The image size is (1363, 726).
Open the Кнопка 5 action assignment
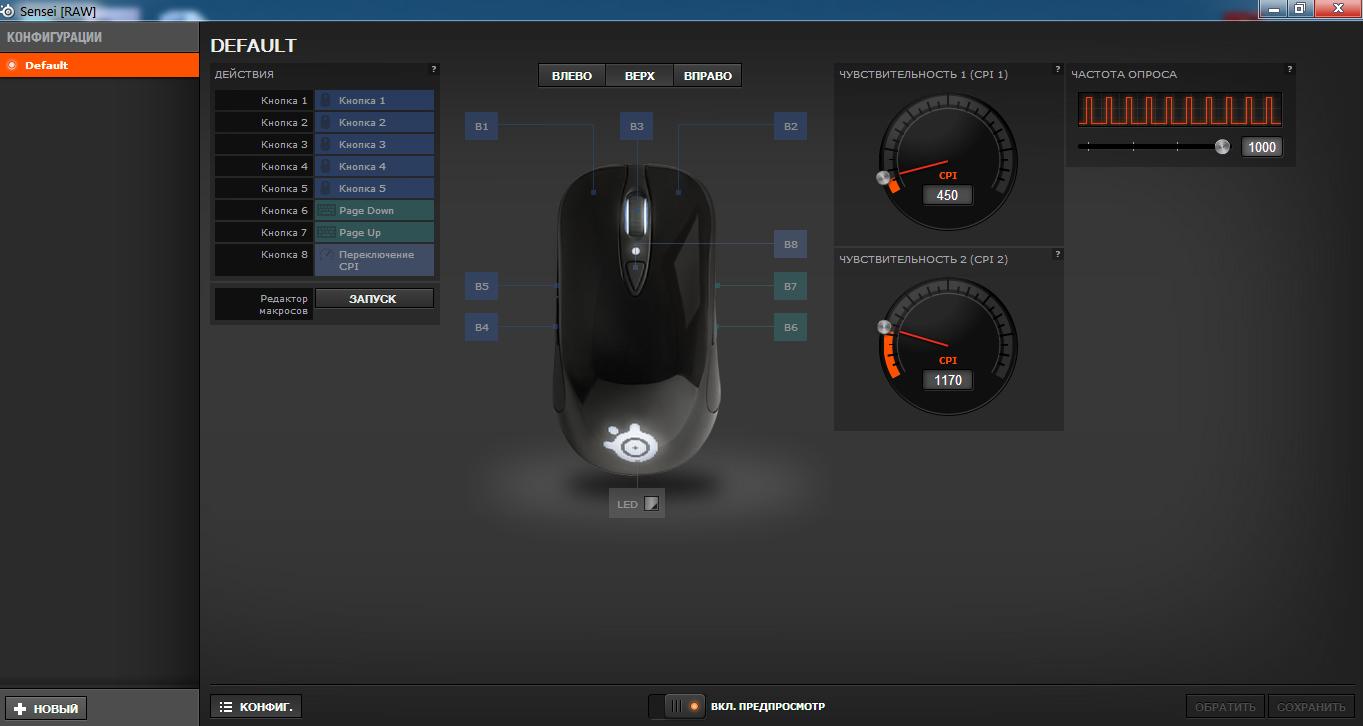coord(374,188)
